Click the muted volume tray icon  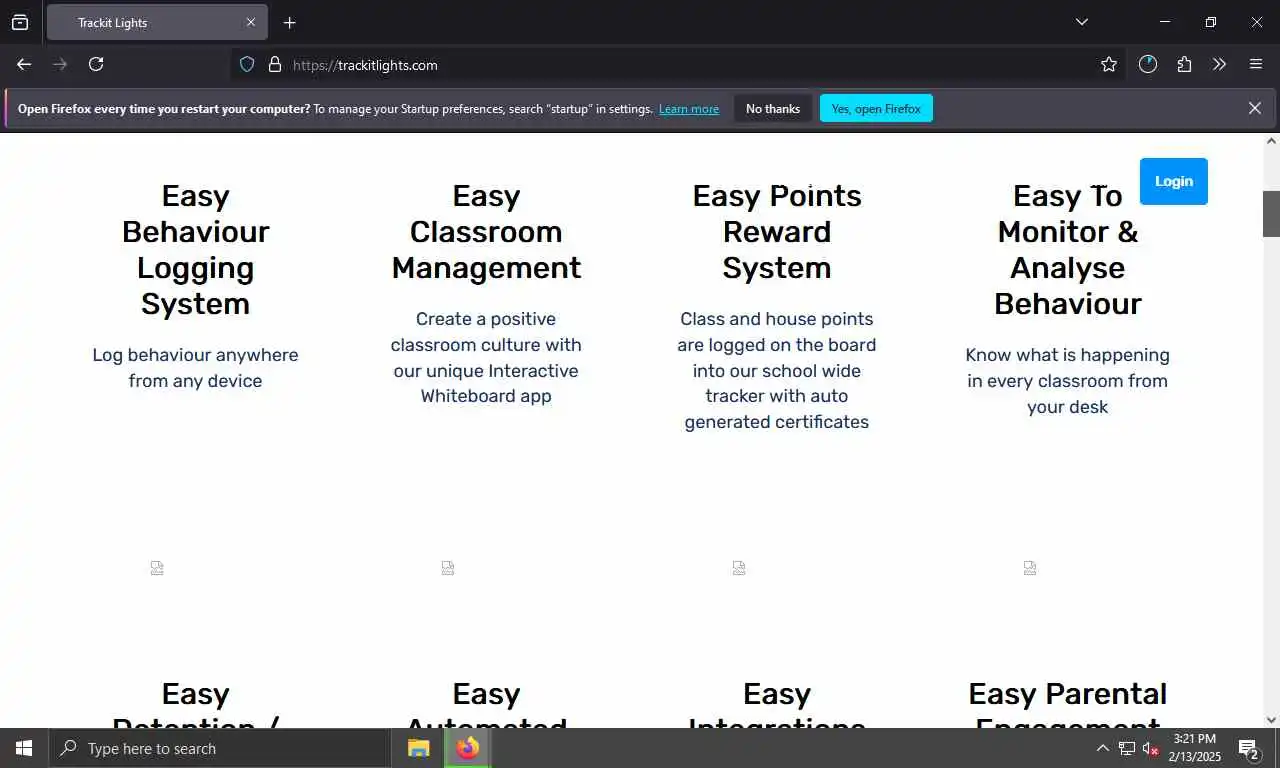(1150, 748)
